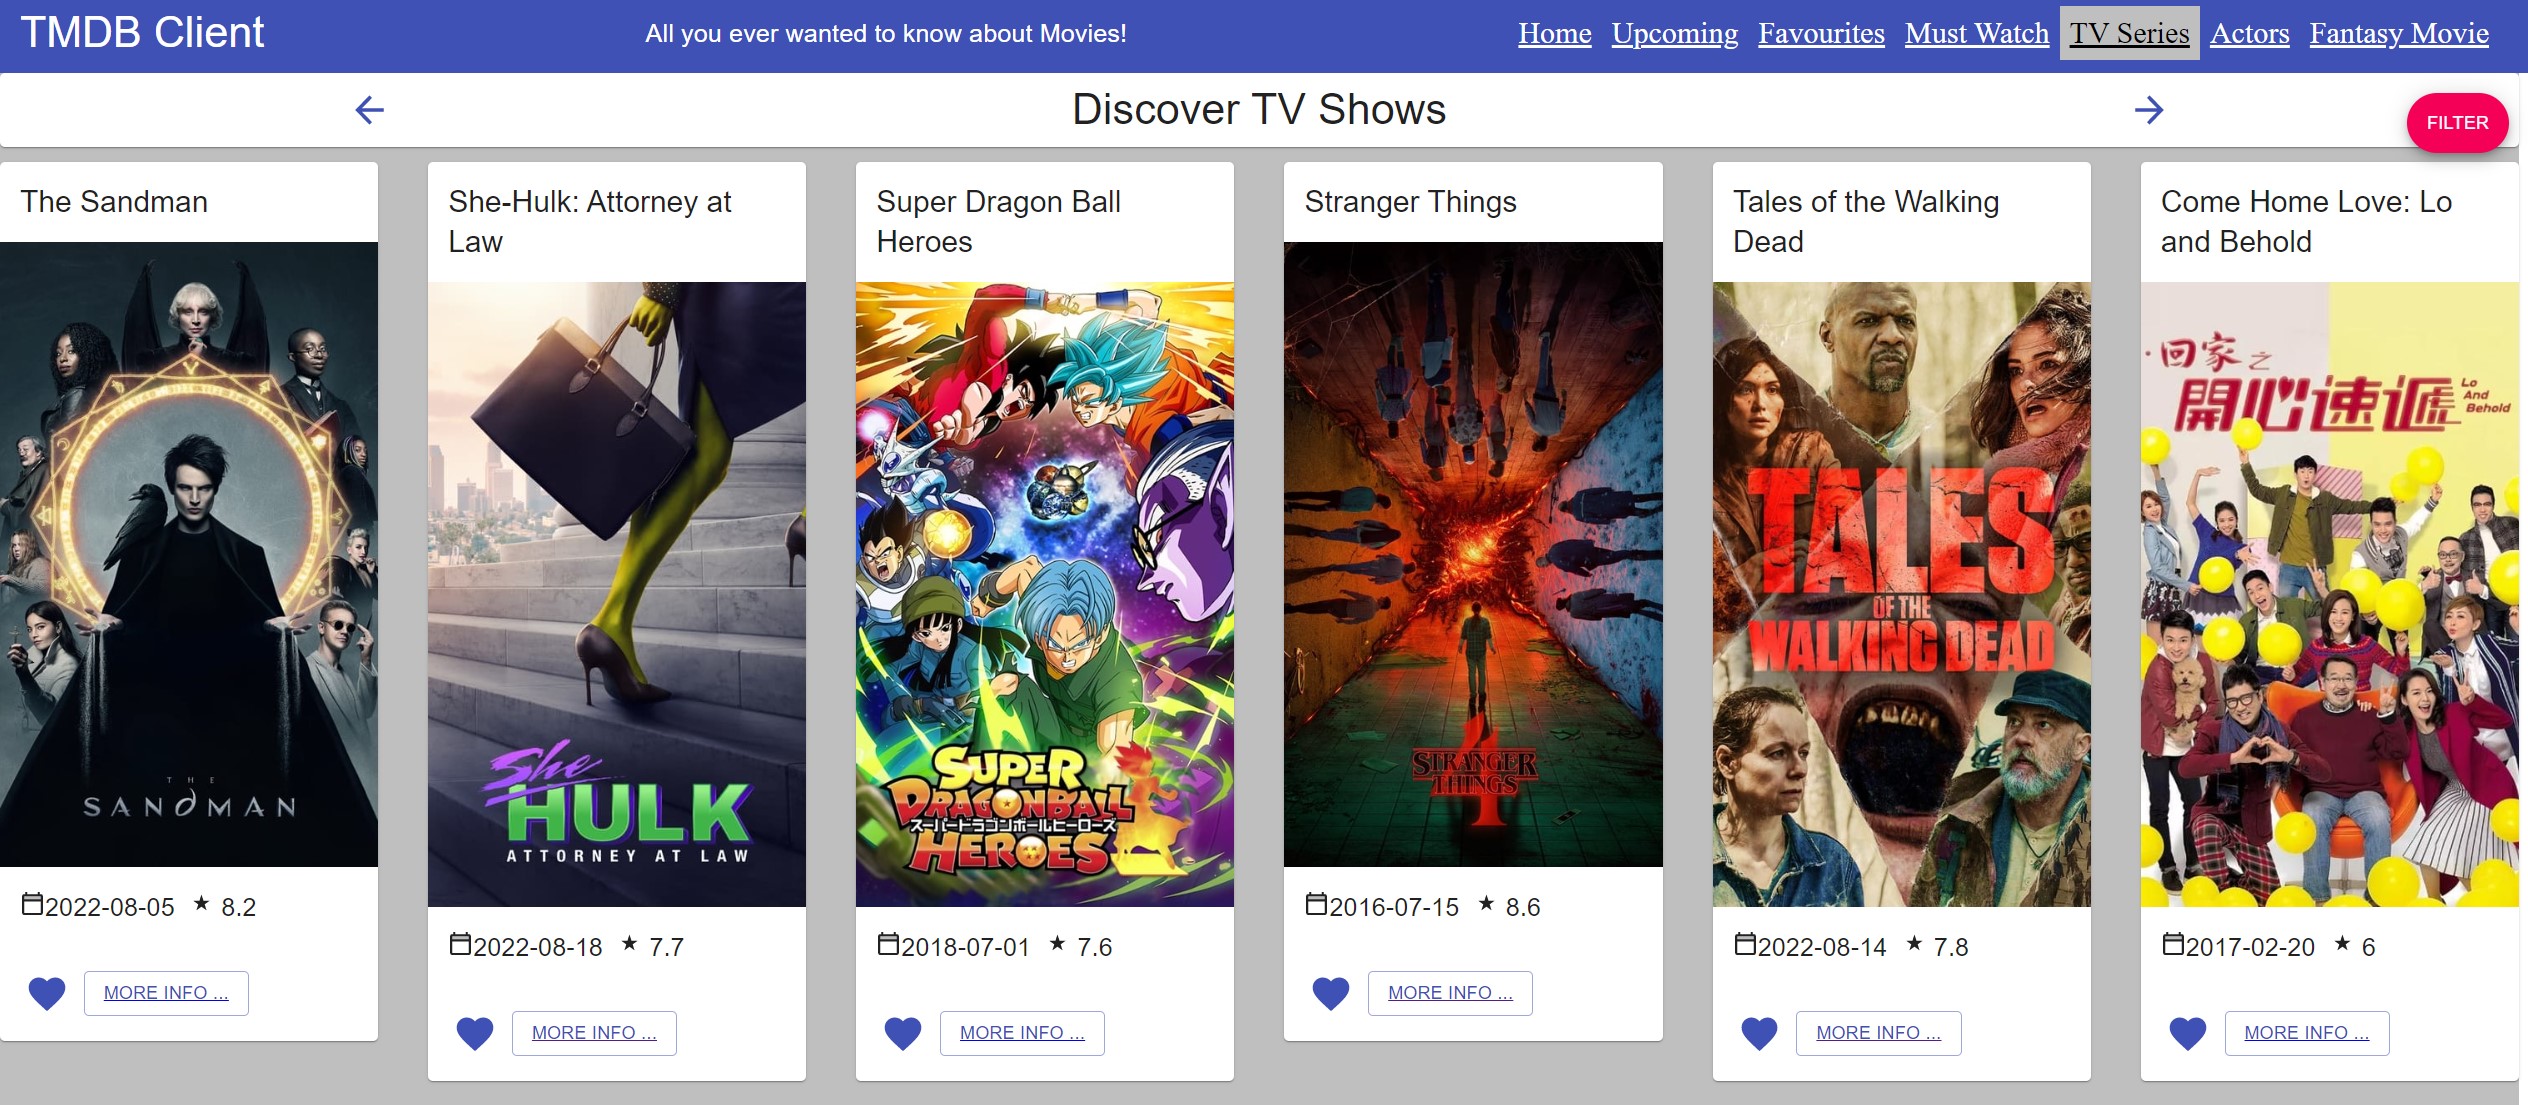The height and width of the screenshot is (1105, 2528).
Task: Click the Tales of the Walking Dead poster
Action: coord(1900,594)
